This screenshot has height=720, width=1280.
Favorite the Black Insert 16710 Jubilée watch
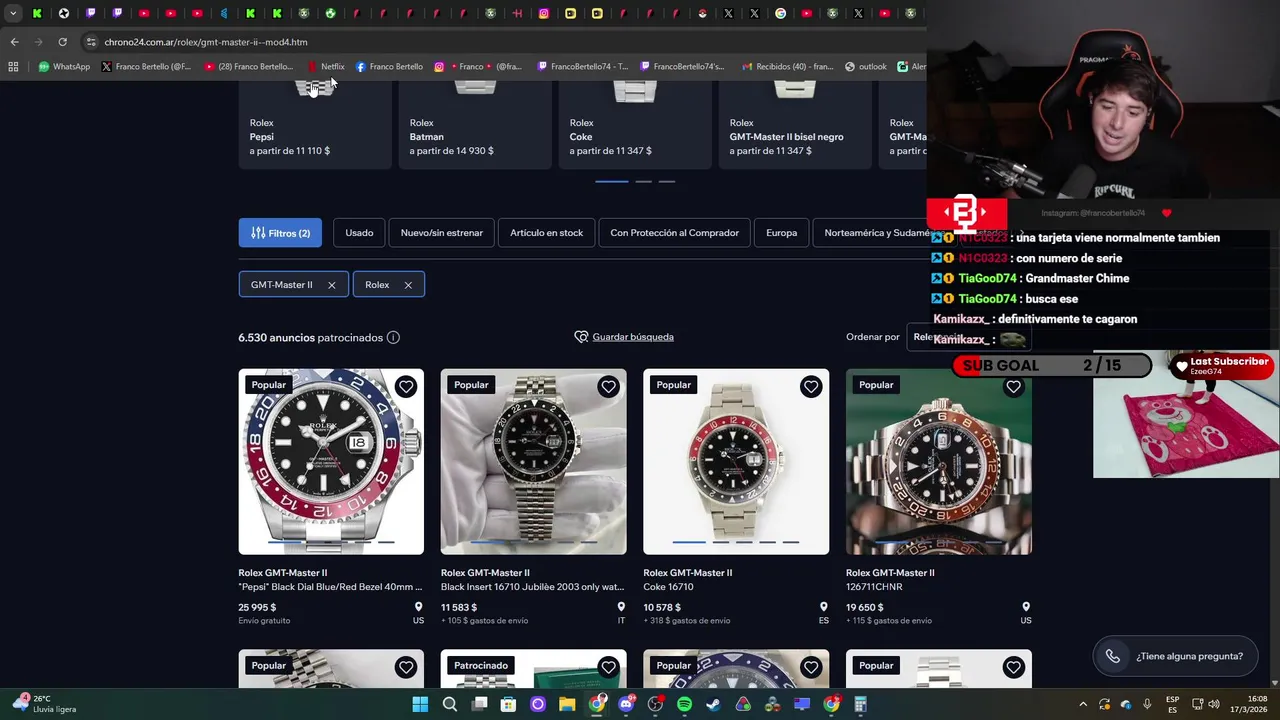[608, 387]
